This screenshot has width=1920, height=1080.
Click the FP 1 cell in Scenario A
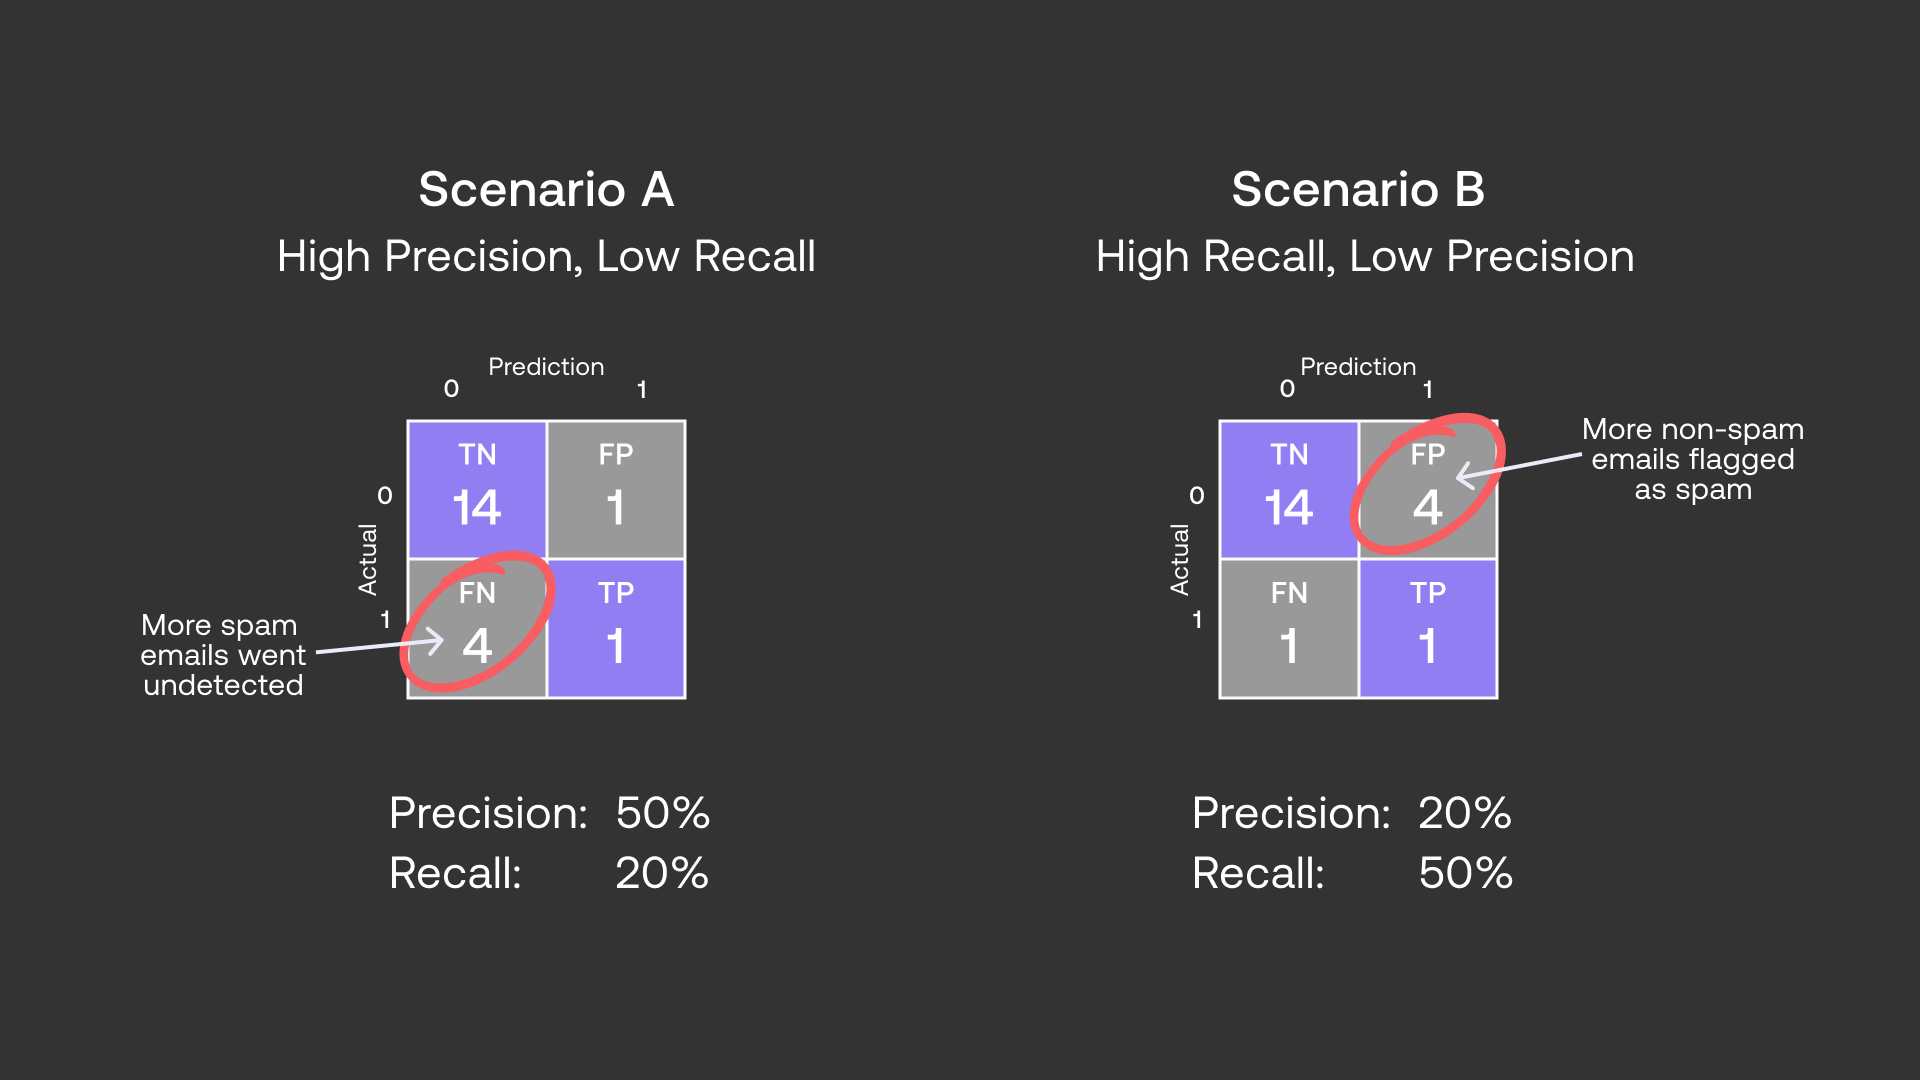pyautogui.click(x=616, y=489)
